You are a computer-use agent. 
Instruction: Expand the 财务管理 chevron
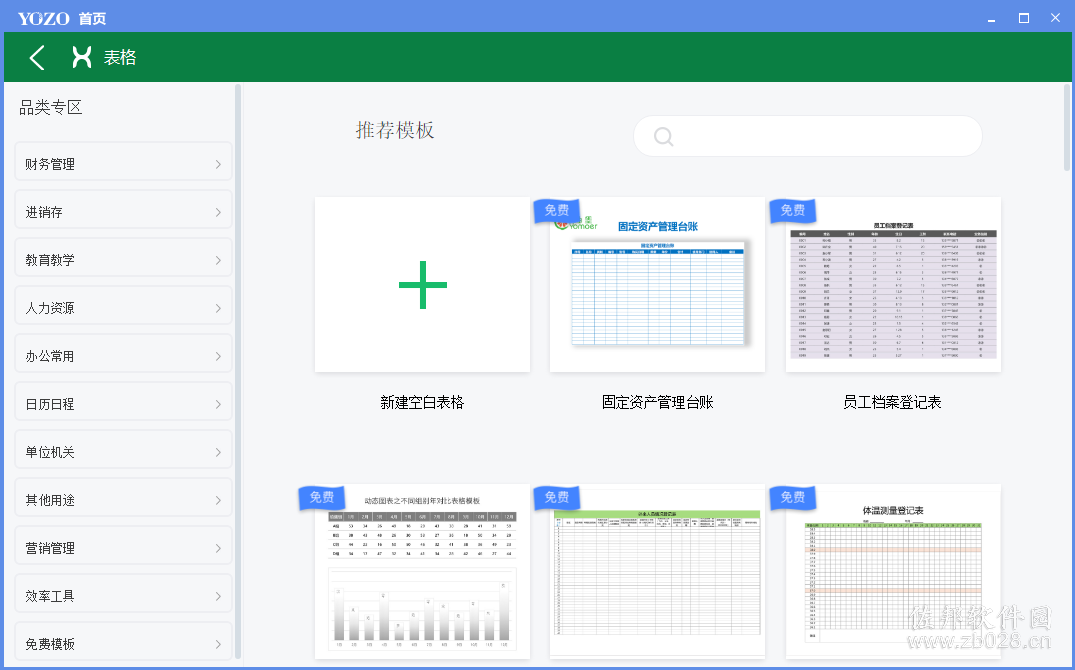218,164
